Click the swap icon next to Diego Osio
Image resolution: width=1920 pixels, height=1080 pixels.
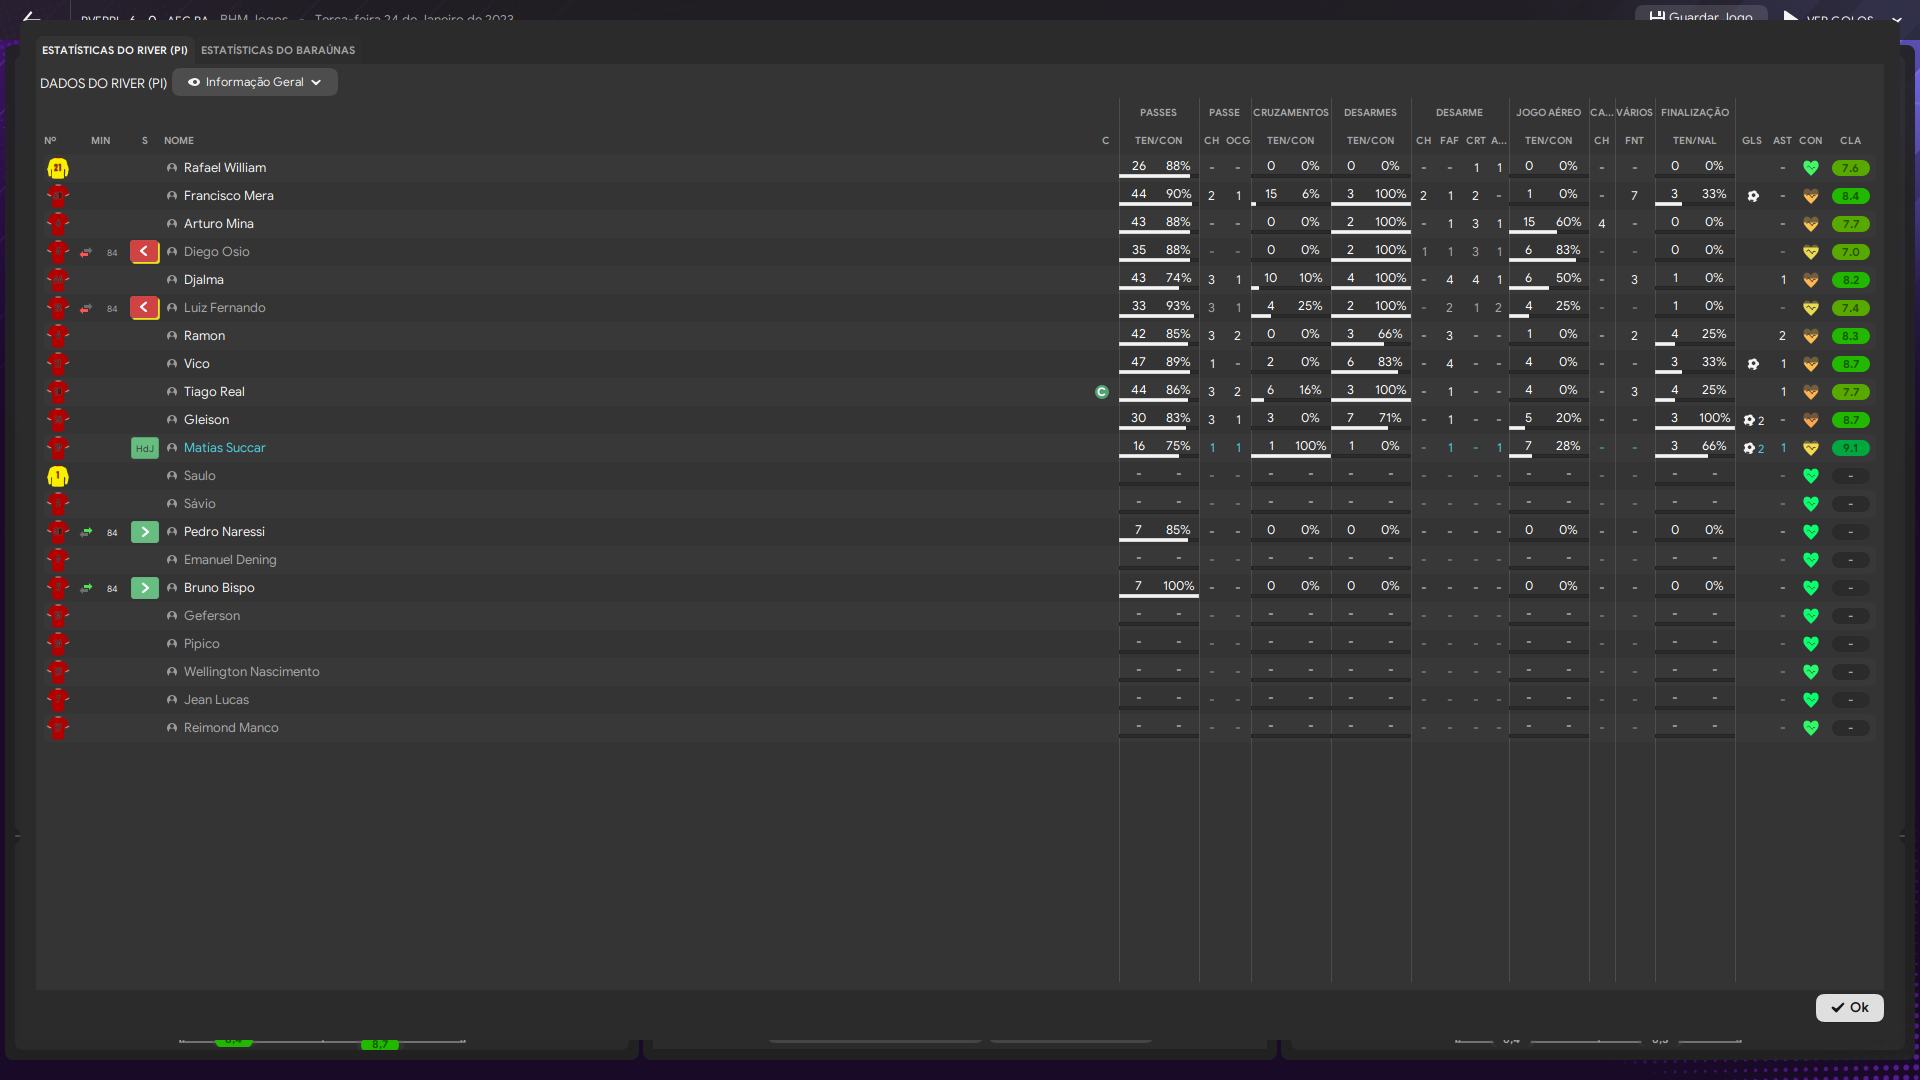click(x=86, y=252)
